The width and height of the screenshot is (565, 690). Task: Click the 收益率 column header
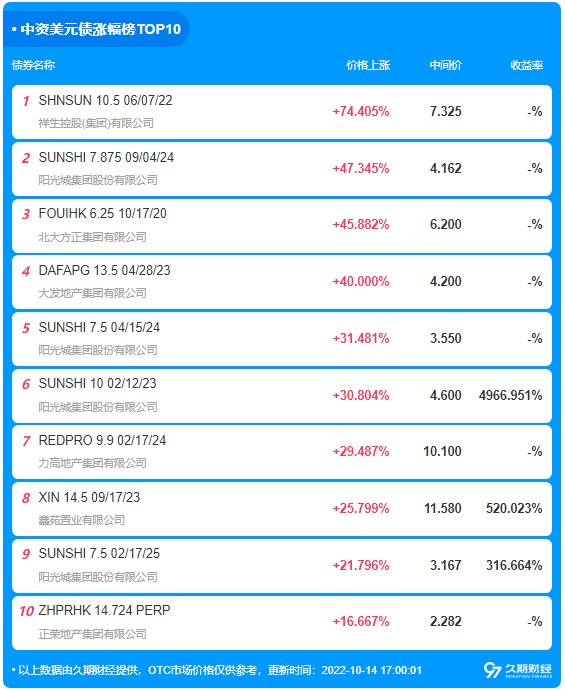click(526, 65)
